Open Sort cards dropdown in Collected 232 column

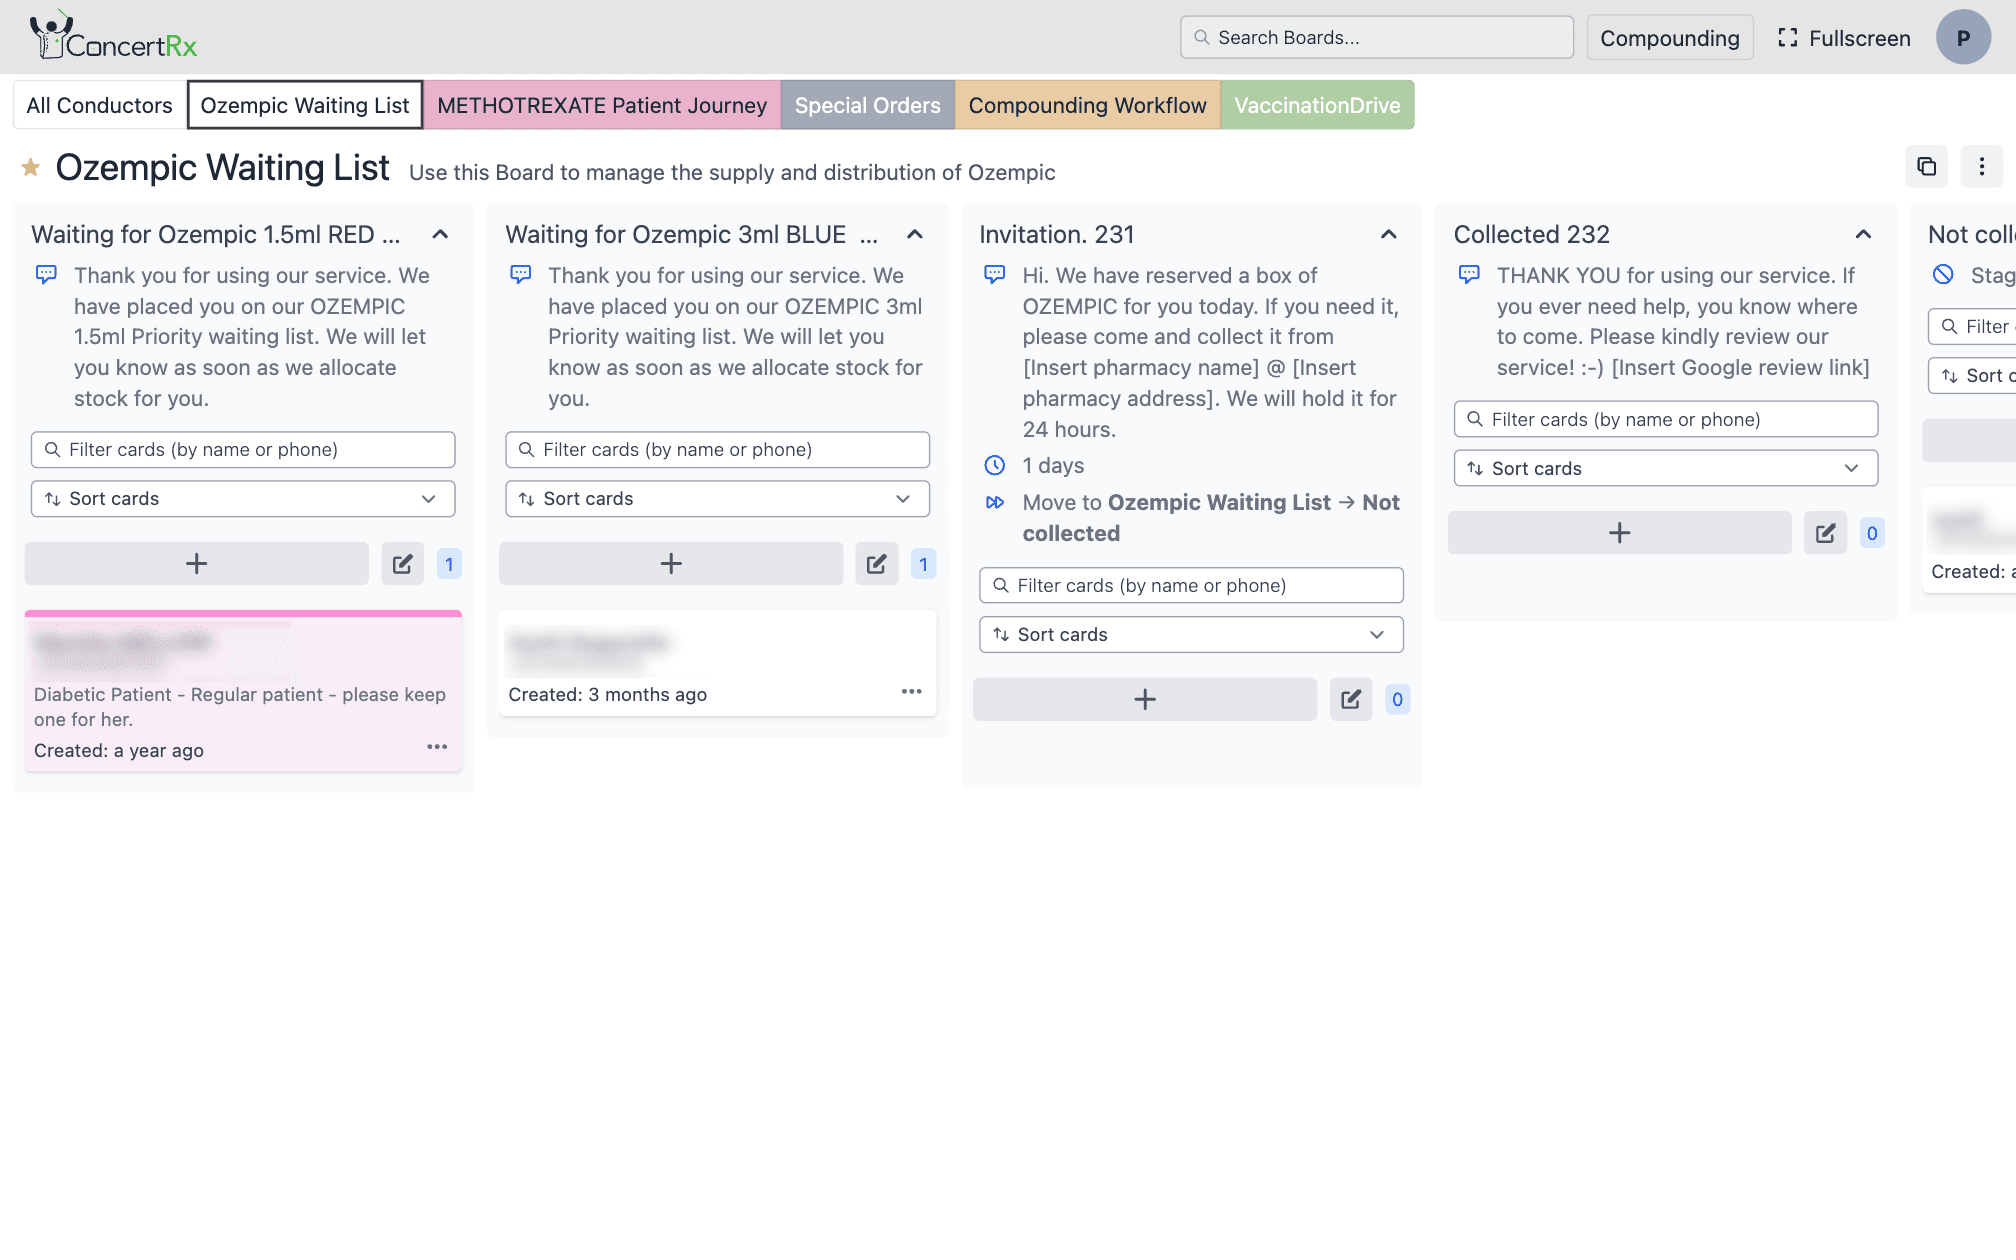click(x=1665, y=468)
